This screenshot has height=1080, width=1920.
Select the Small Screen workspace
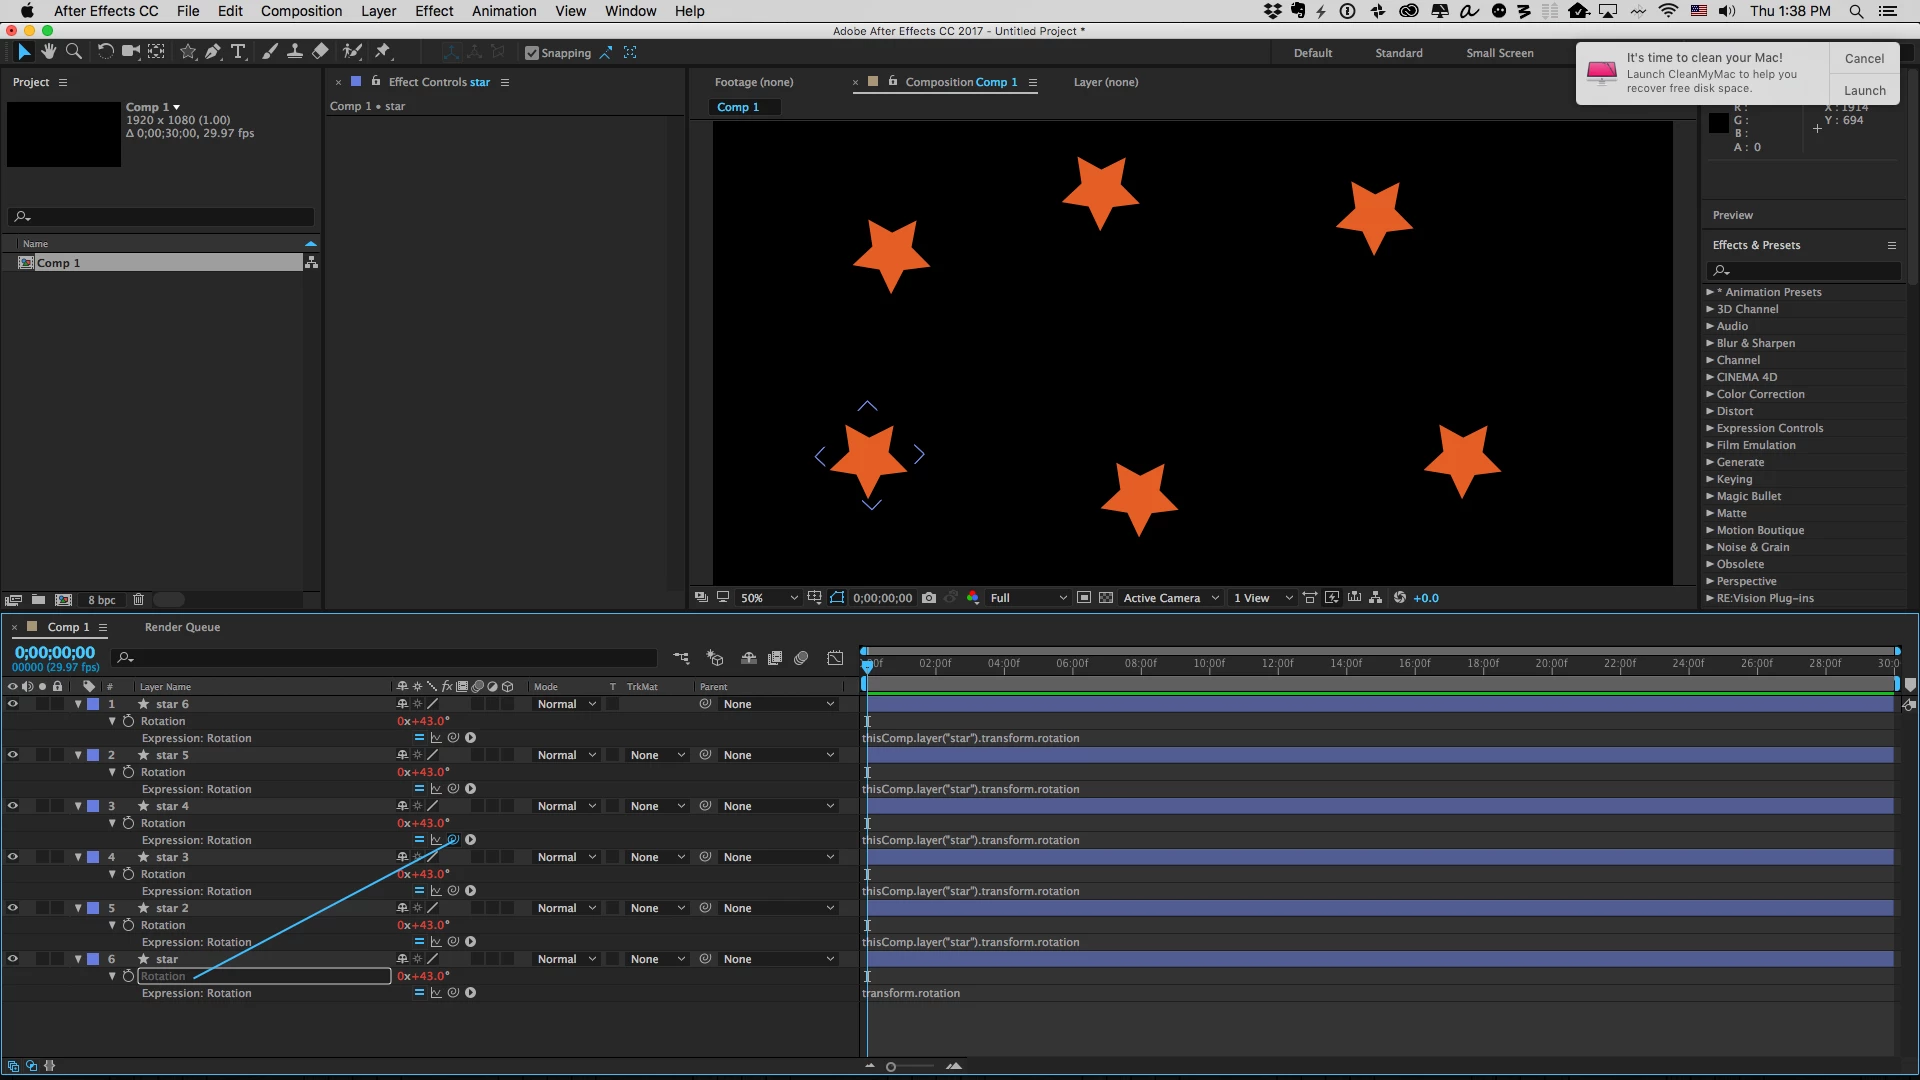click(1499, 53)
